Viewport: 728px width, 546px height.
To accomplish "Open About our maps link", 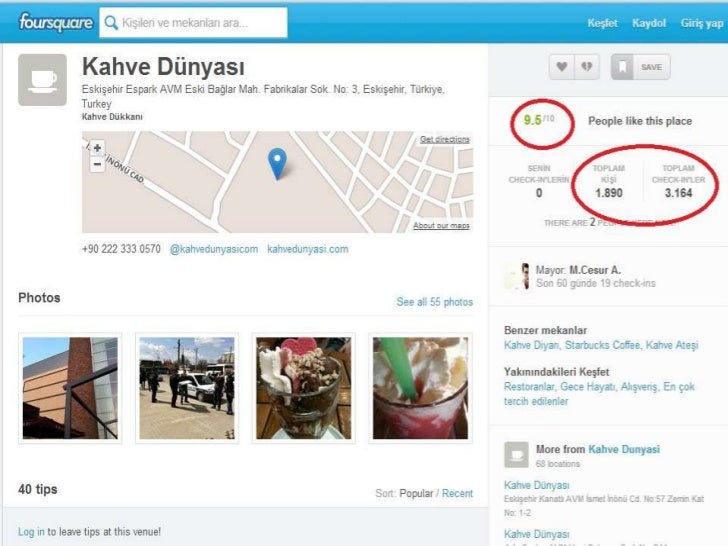I will [441, 225].
